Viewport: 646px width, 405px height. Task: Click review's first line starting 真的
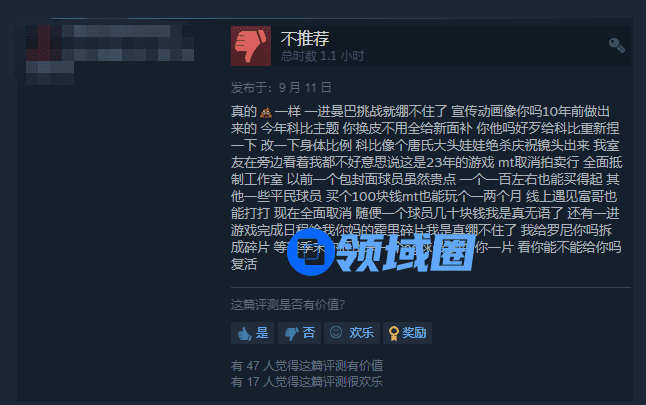(420, 112)
